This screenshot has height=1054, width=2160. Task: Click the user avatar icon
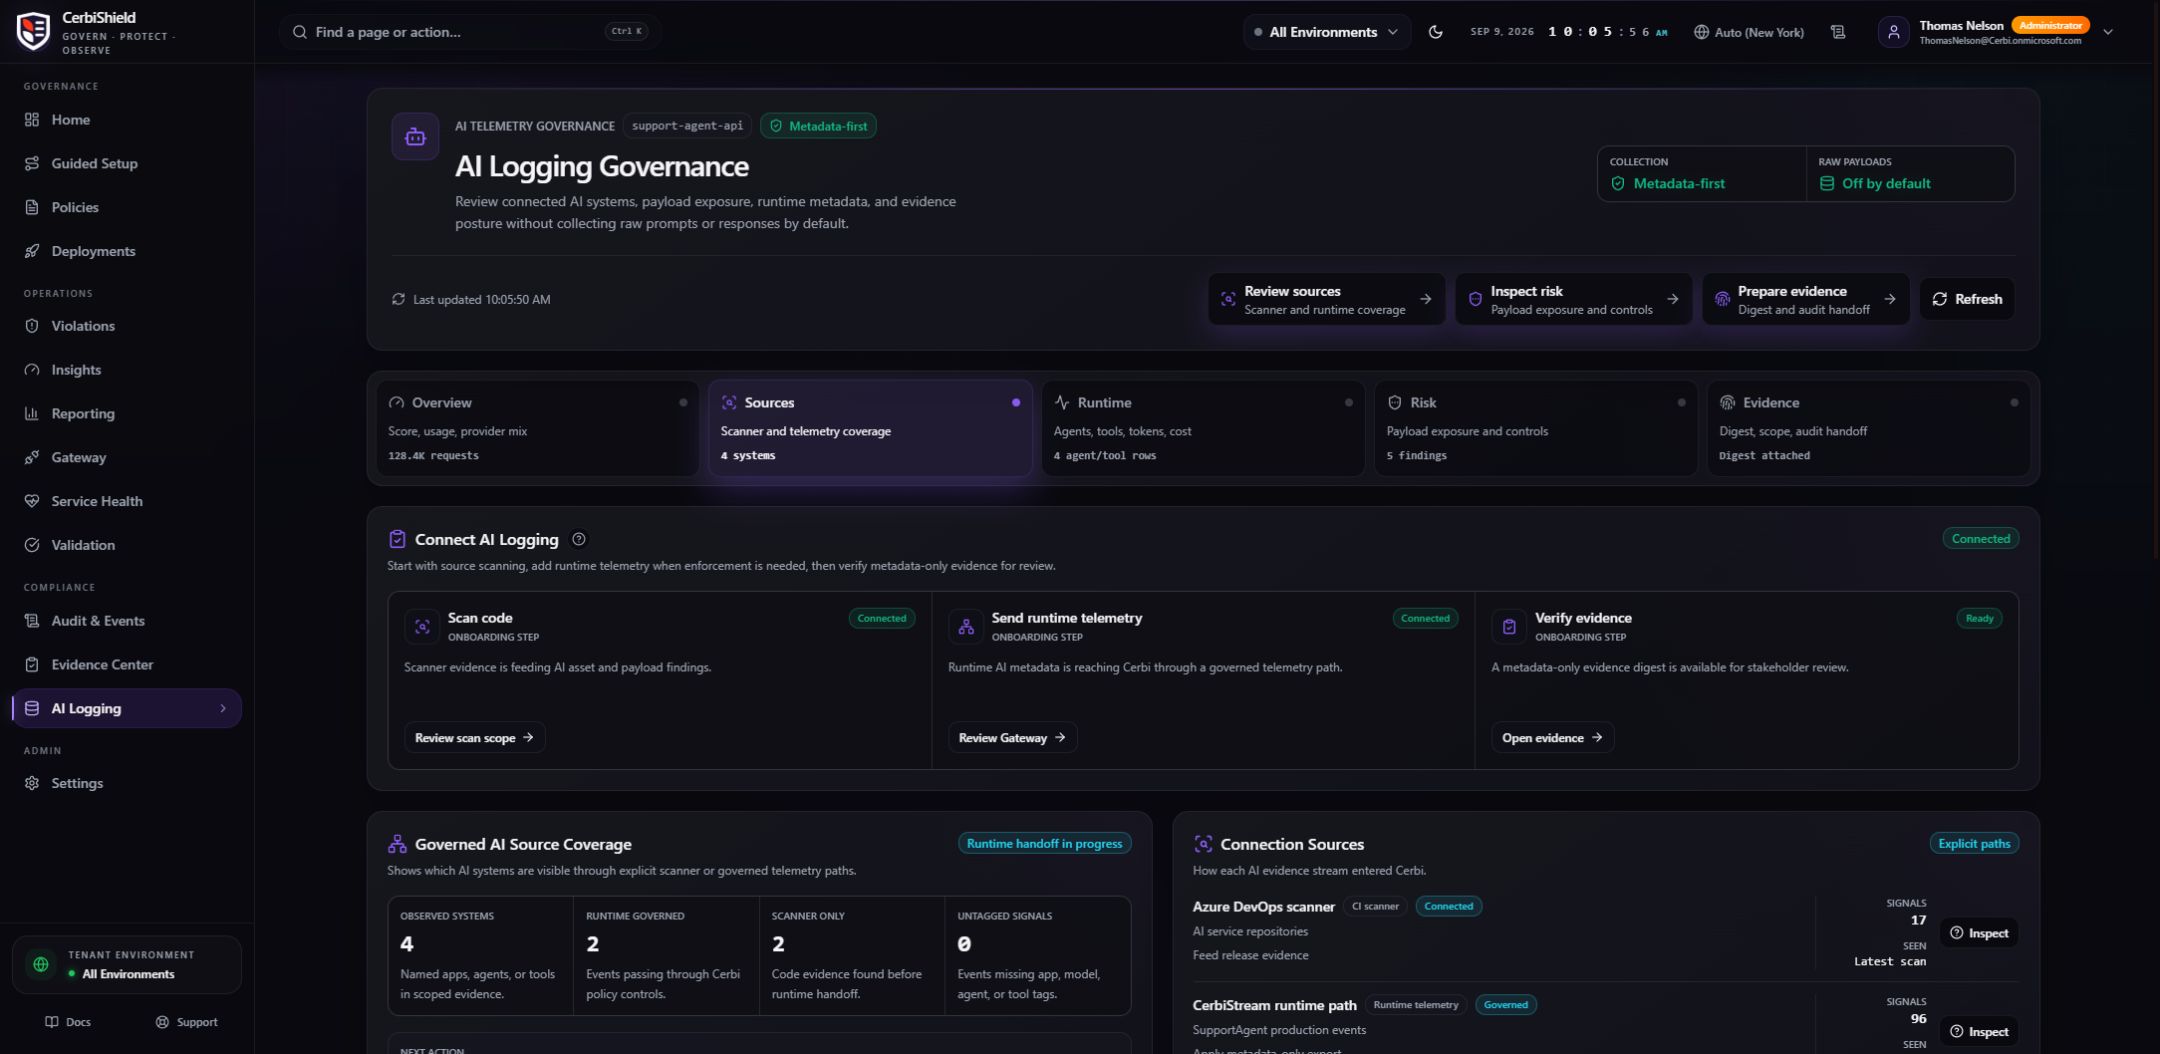[1893, 32]
